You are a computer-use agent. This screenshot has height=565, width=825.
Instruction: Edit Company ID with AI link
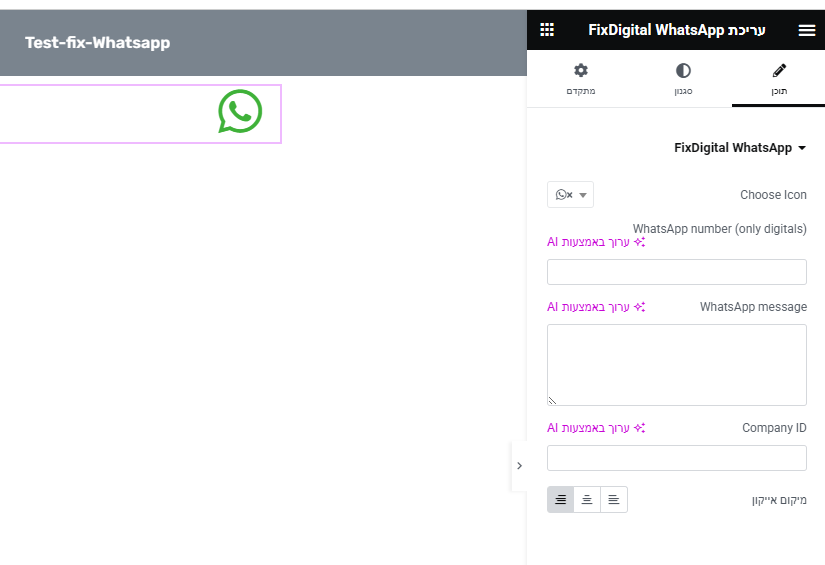coord(596,428)
